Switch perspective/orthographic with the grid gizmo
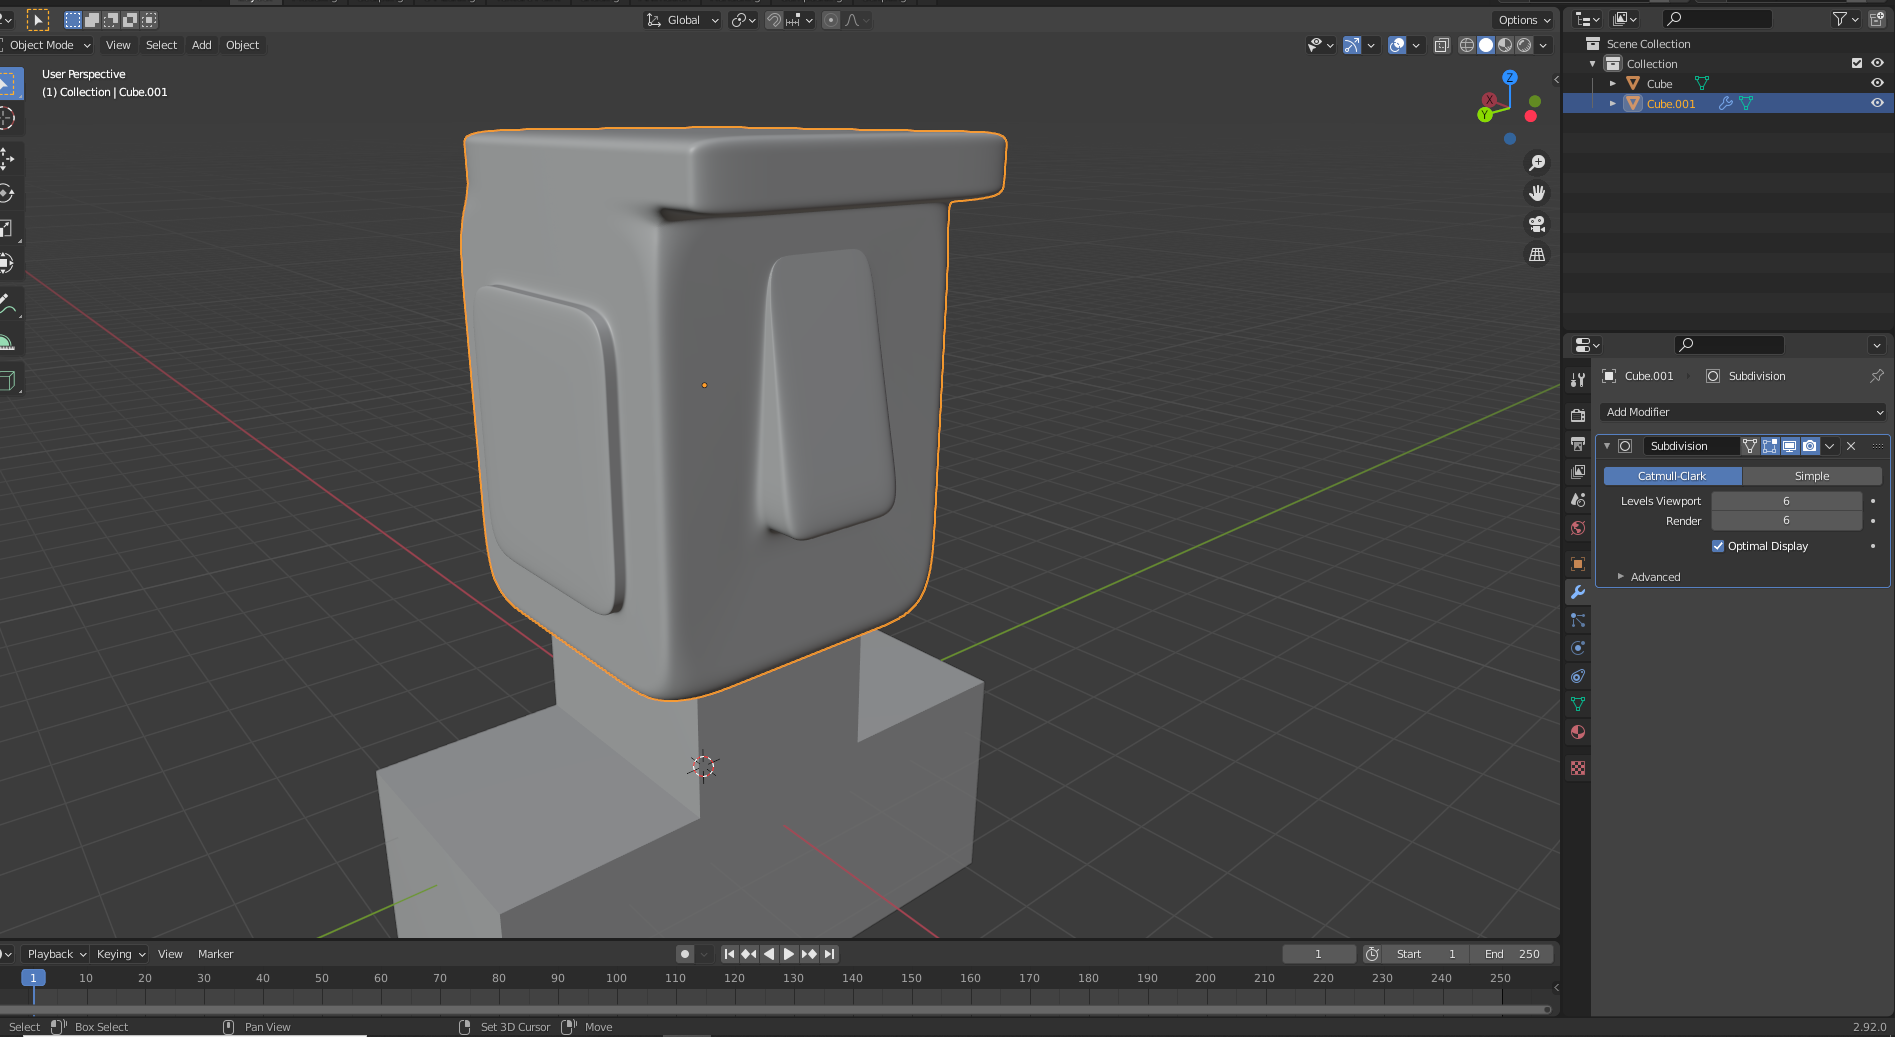The image size is (1895, 1037). 1537,255
